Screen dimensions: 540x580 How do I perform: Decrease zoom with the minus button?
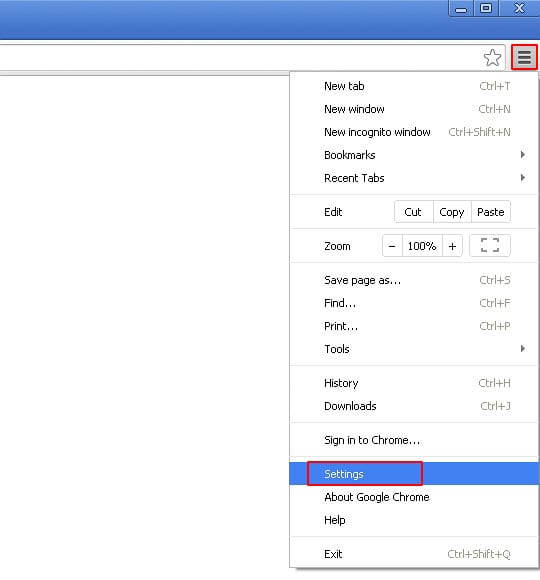pyautogui.click(x=392, y=246)
